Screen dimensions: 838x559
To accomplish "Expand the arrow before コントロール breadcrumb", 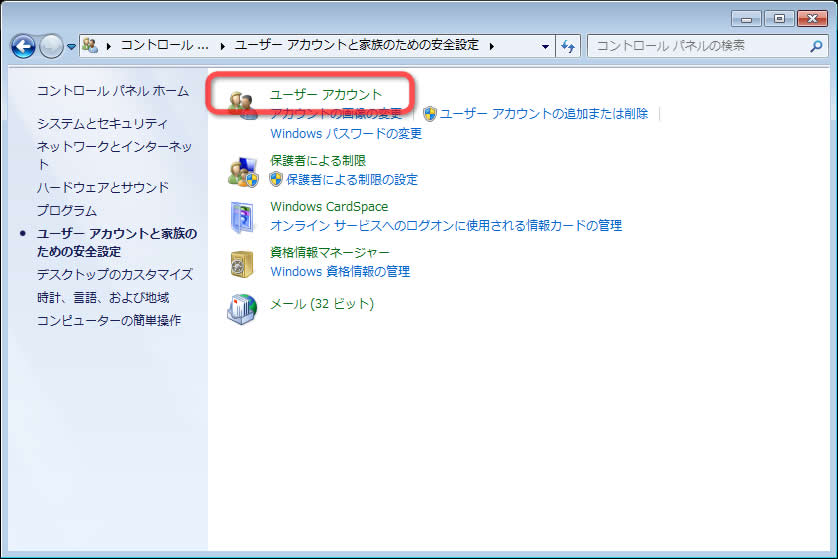I will (x=108, y=46).
